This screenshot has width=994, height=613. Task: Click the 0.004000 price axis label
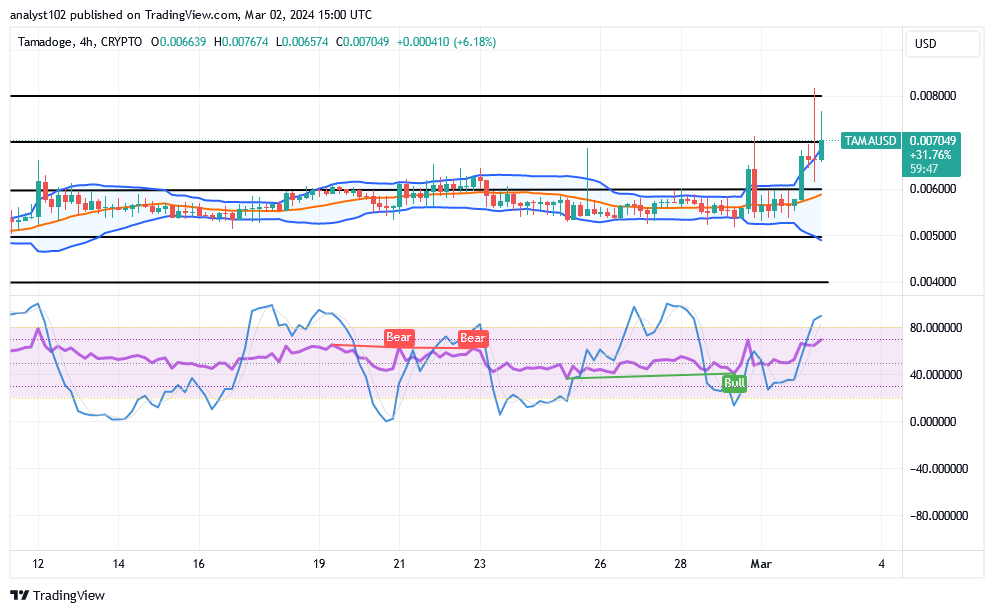pos(933,282)
